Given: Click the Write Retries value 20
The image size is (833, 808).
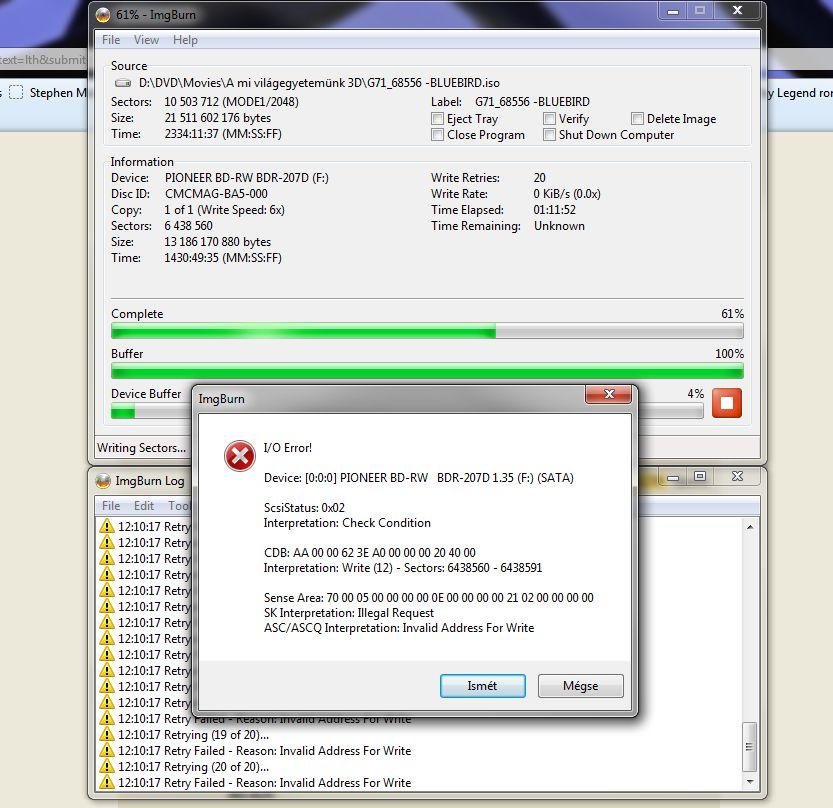Looking at the screenshot, I should [x=539, y=178].
